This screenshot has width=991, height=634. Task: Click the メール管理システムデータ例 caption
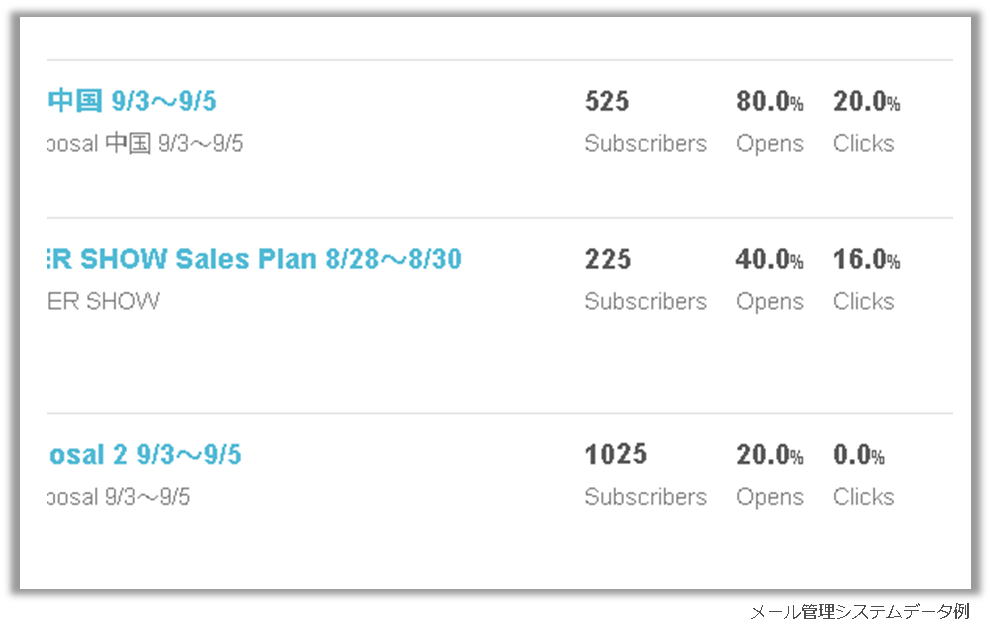pos(860,612)
